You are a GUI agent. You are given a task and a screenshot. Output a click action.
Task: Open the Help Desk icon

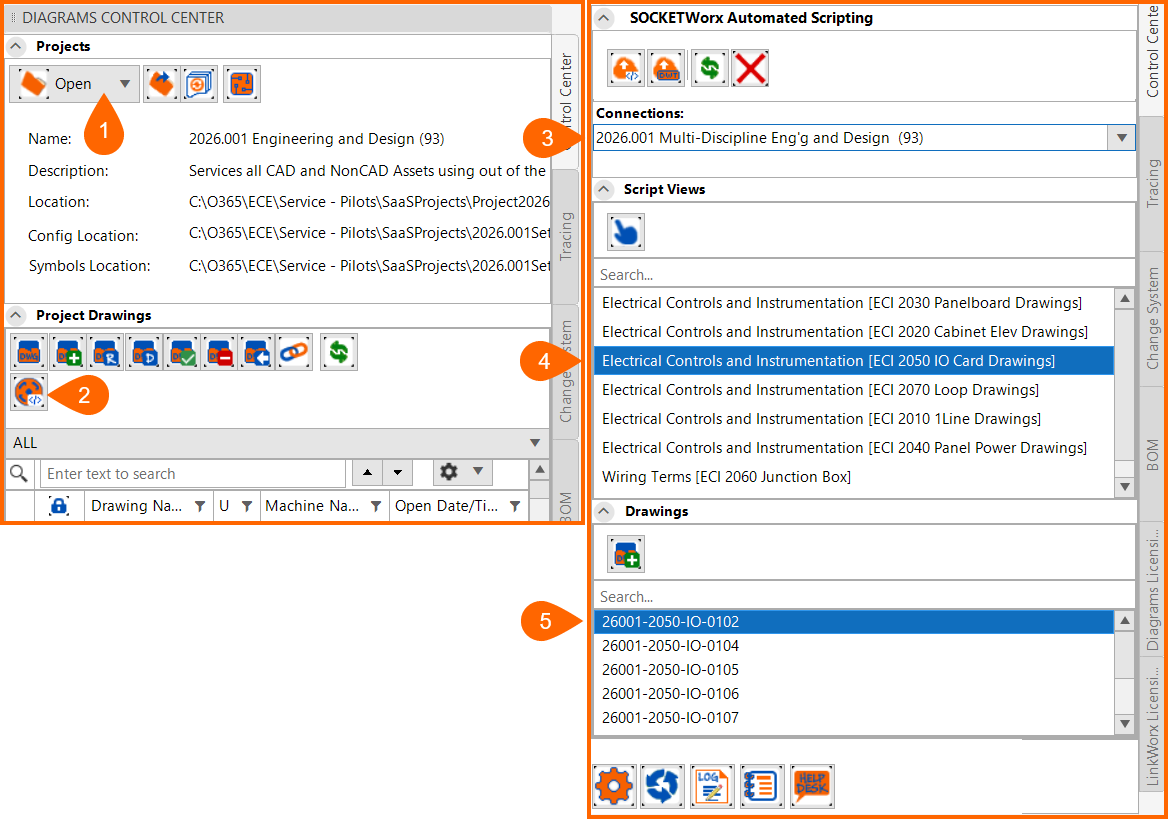812,786
